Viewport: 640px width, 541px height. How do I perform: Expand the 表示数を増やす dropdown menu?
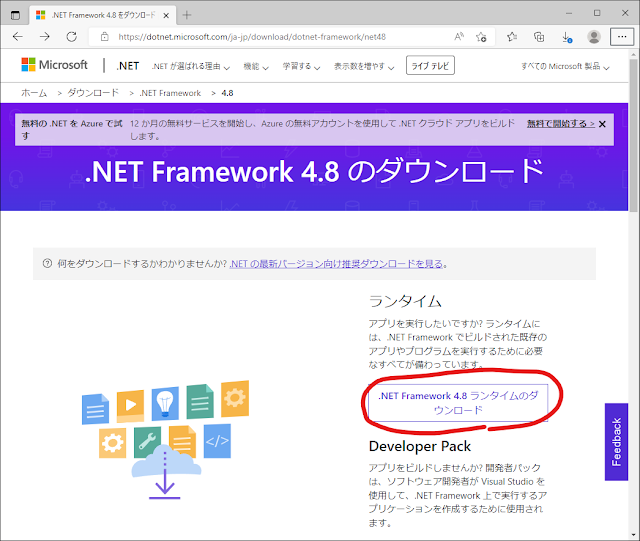[x=364, y=67]
